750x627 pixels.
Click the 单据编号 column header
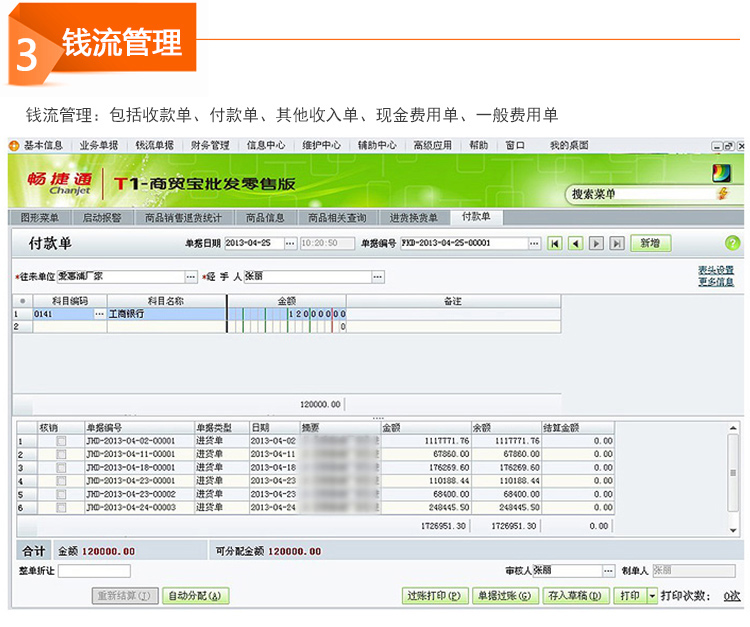coord(139,427)
